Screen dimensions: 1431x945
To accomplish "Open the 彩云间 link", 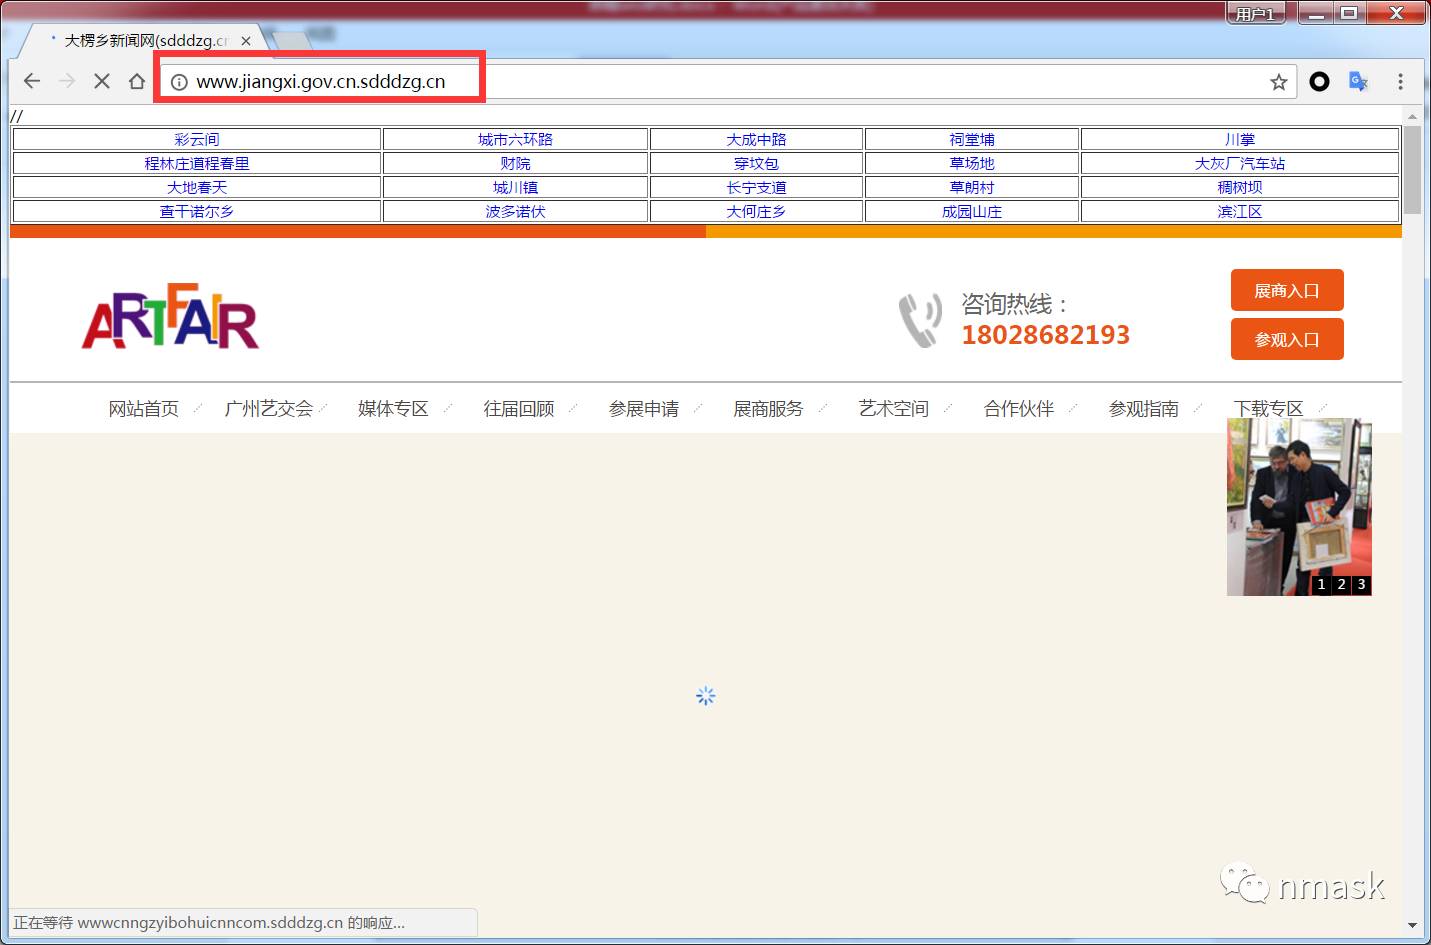I will 196,140.
